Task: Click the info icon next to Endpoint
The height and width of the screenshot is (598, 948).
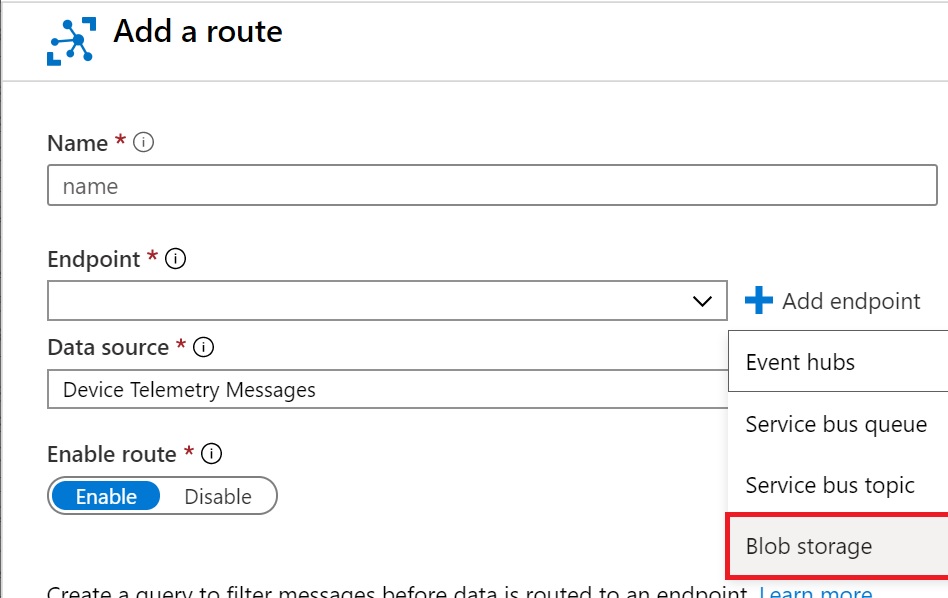Action: 175,259
